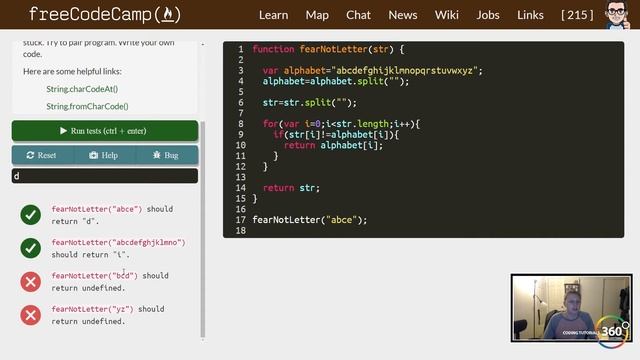Click test text fearNotLetter("abce") should return "d"
This screenshot has width=640, height=360.
point(112,215)
